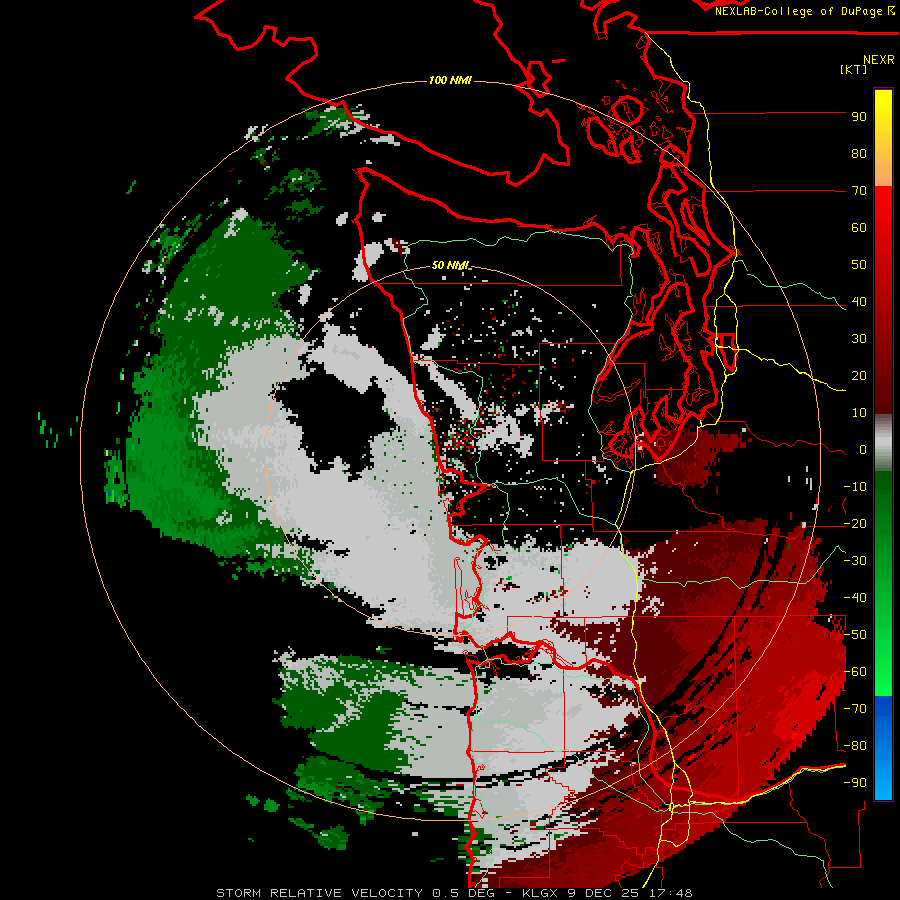
Task: Click the gray zero-velocity segment of color bar
Action: pos(883,443)
